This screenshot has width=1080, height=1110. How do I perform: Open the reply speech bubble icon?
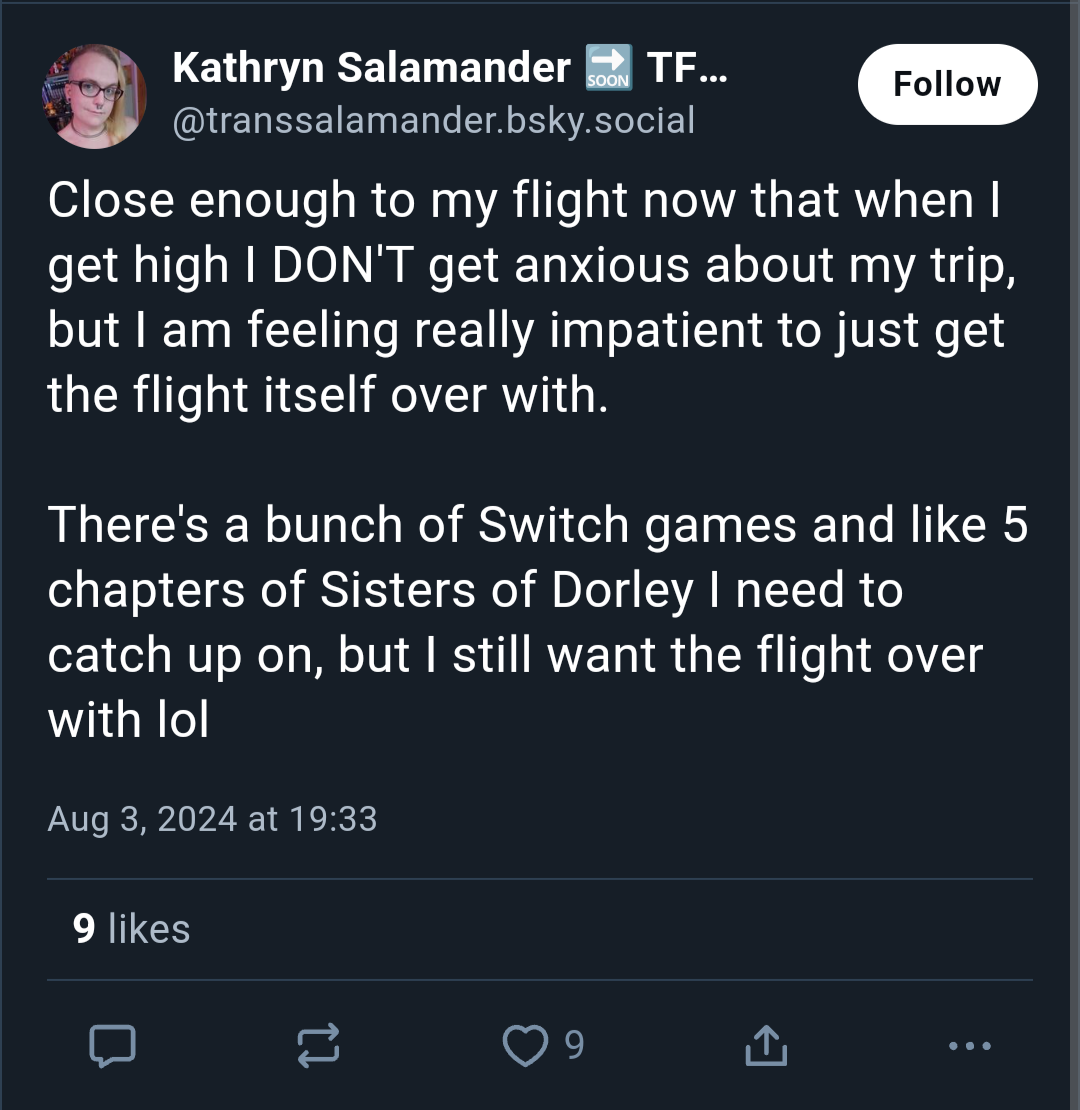(x=113, y=1045)
